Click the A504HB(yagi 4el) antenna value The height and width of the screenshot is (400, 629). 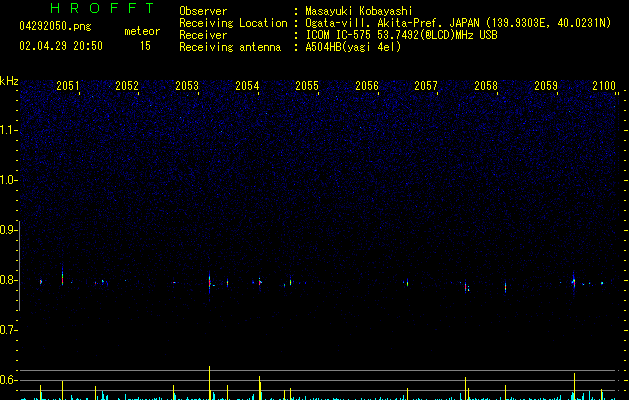(353, 47)
